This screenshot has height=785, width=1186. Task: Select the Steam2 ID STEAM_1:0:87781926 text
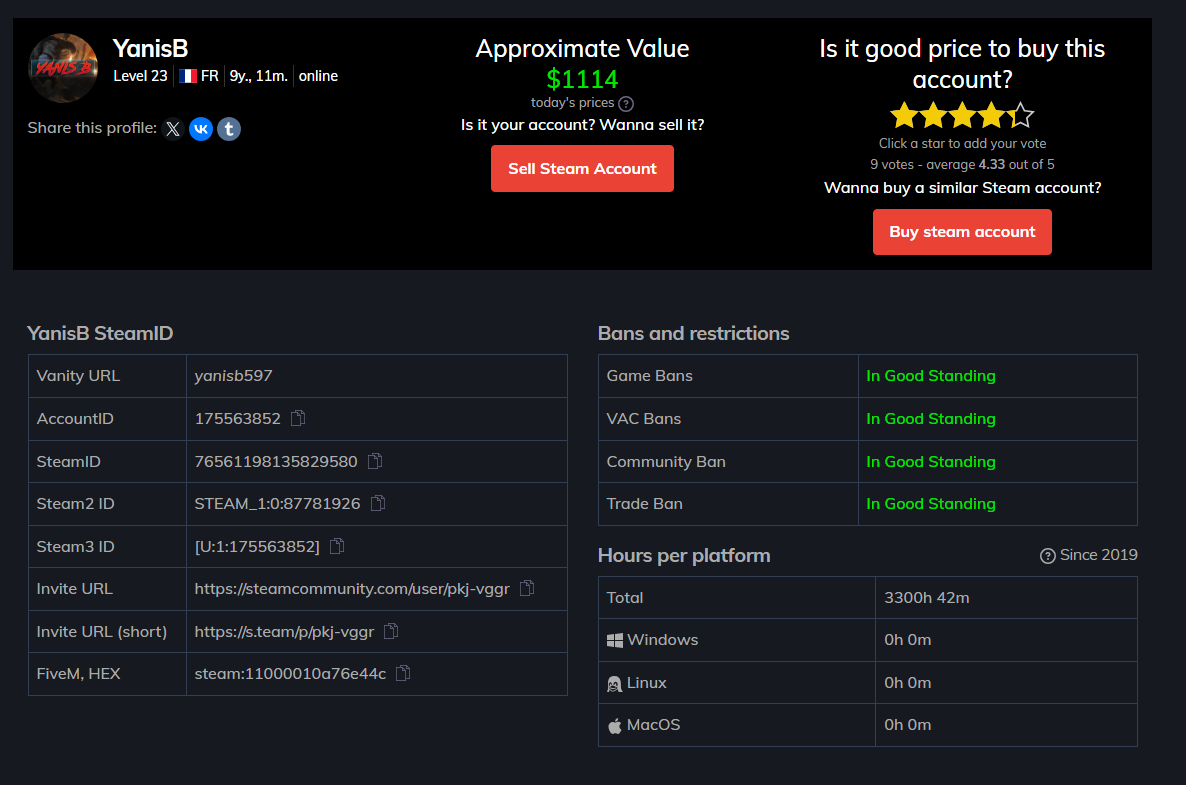278,504
